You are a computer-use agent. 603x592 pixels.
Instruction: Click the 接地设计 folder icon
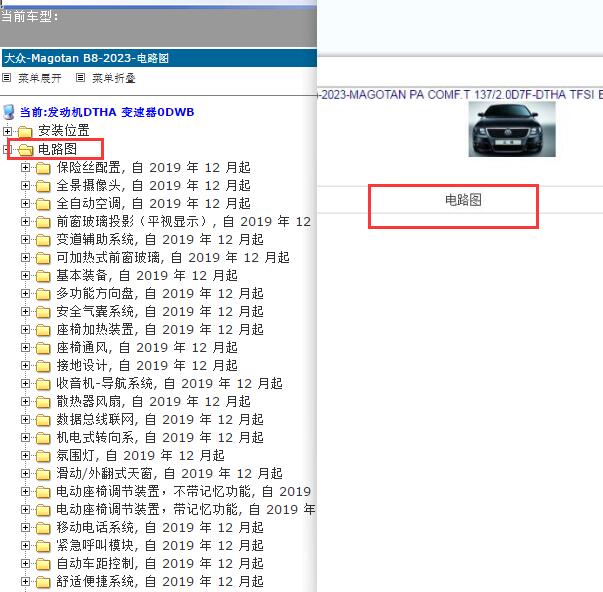pyautogui.click(x=43, y=366)
